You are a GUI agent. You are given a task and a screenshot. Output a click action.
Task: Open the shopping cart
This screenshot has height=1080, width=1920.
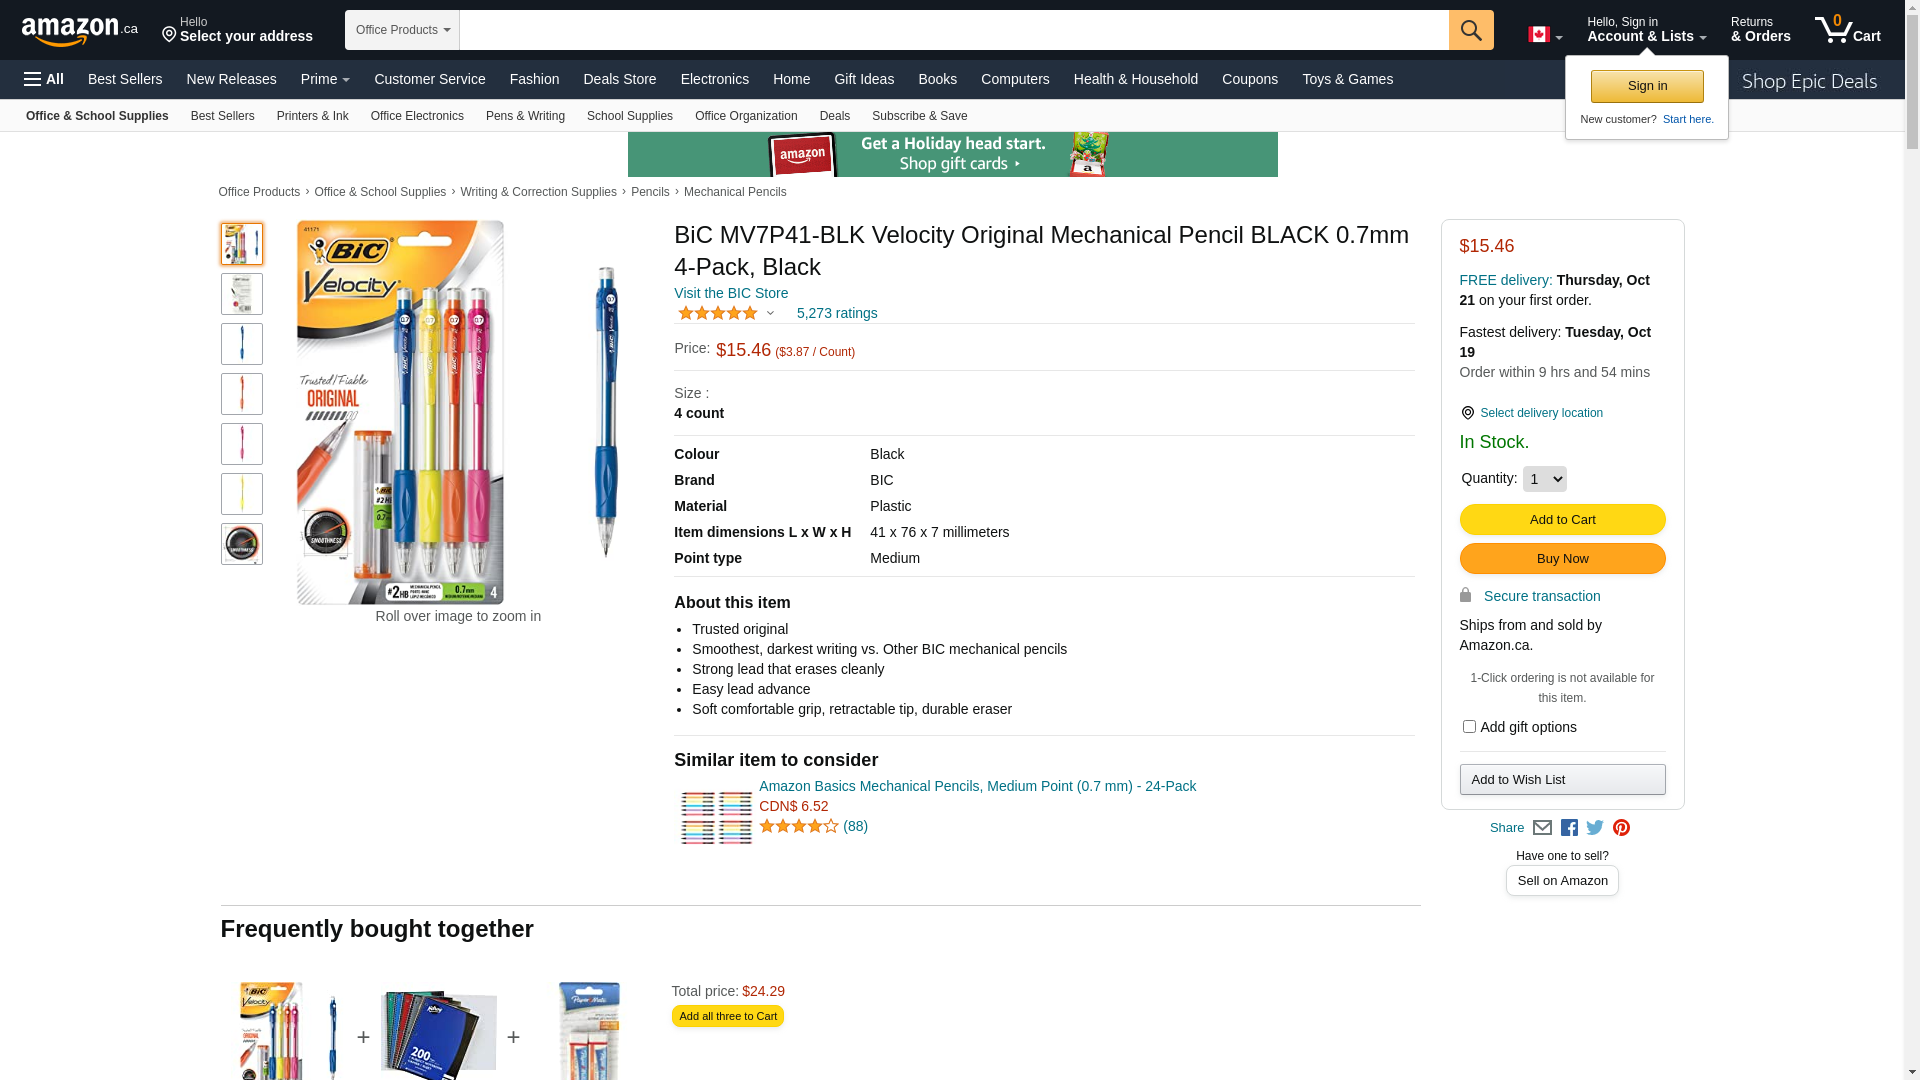point(1847,30)
